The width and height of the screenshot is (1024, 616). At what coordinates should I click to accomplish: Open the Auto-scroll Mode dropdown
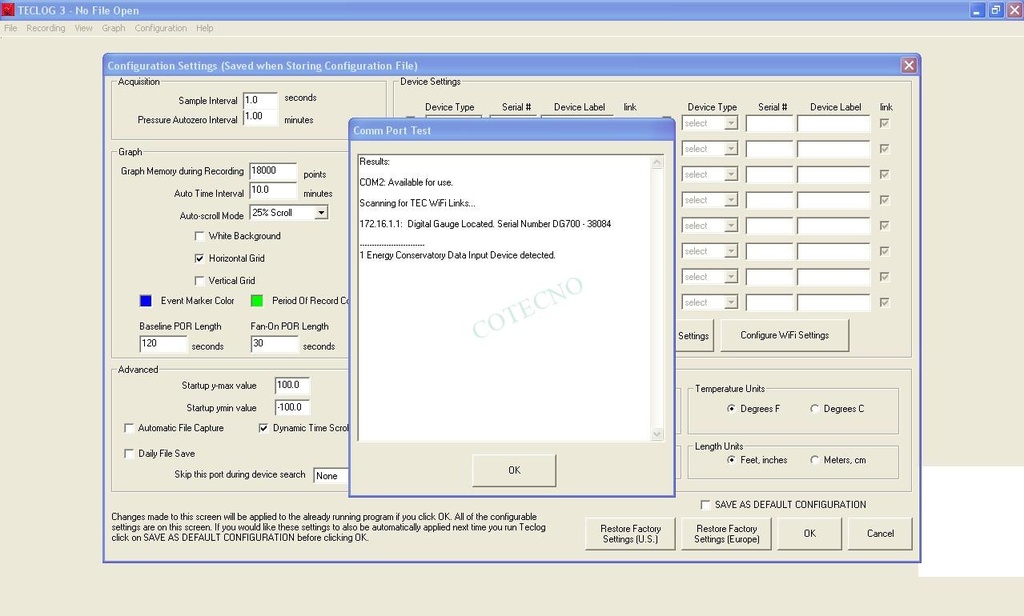[320, 213]
